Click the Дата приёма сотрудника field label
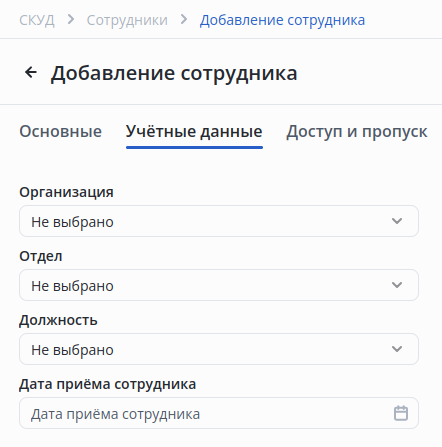The width and height of the screenshot is (442, 447). coord(107,384)
